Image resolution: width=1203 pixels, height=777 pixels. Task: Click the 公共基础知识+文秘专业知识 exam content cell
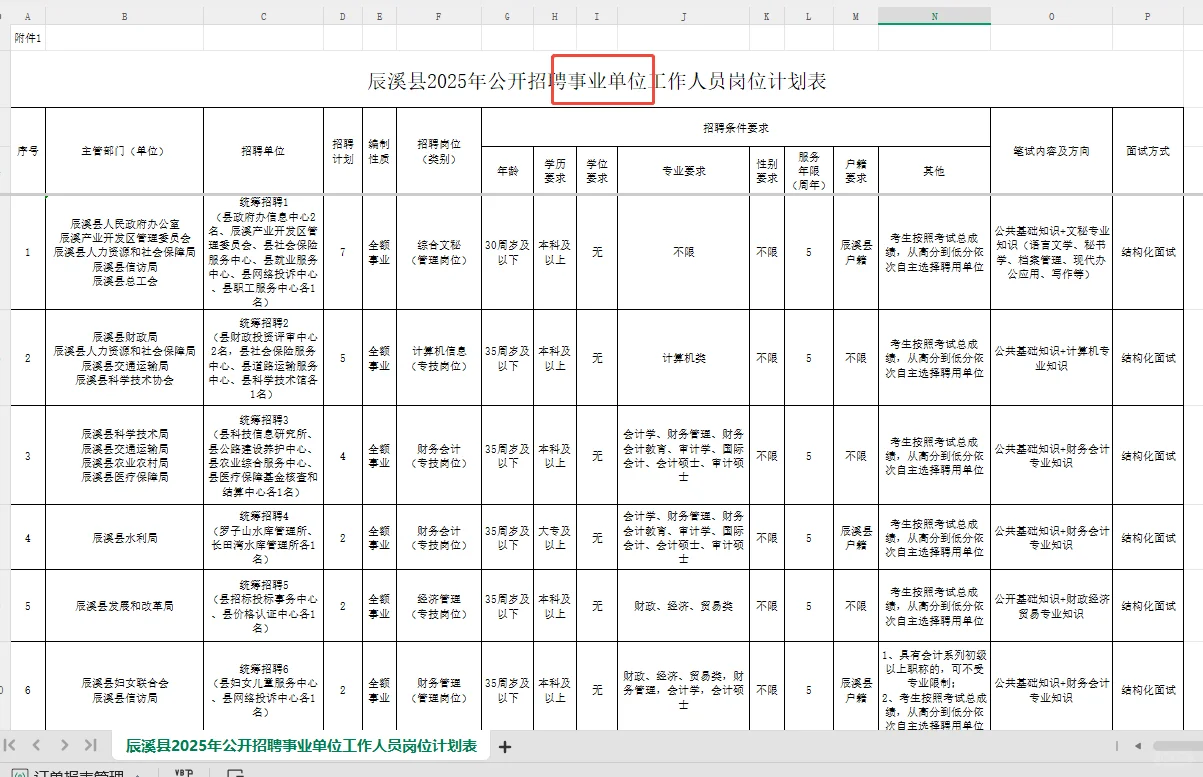[x=1051, y=252]
